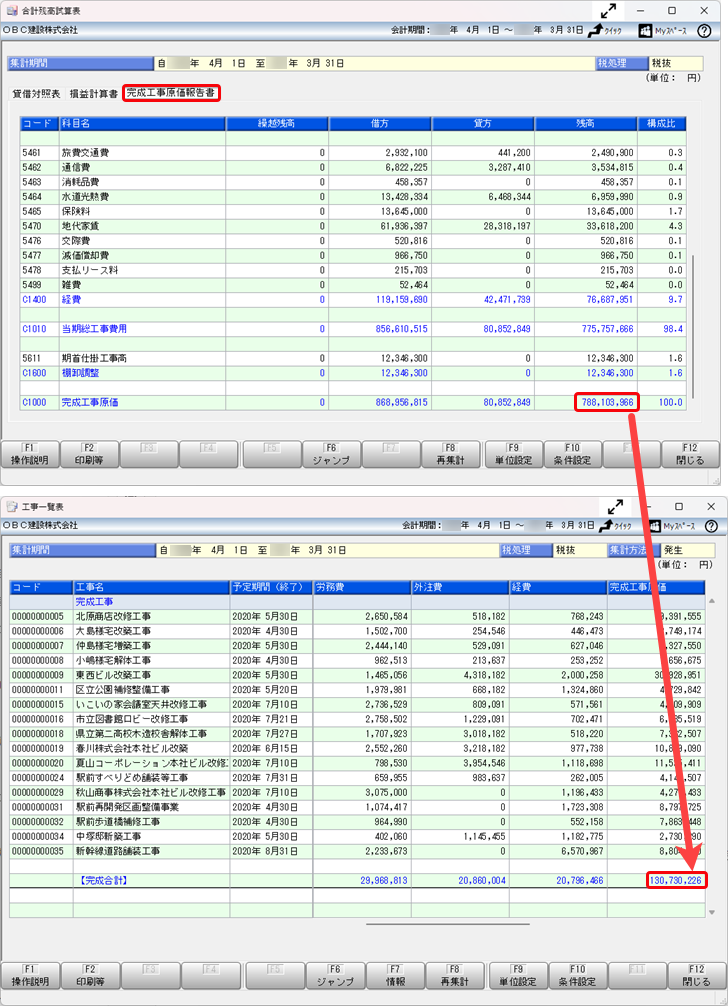Click the expand arrows icon in 合計残高試算表 window
The width and height of the screenshot is (728, 1007).
click(x=608, y=11)
